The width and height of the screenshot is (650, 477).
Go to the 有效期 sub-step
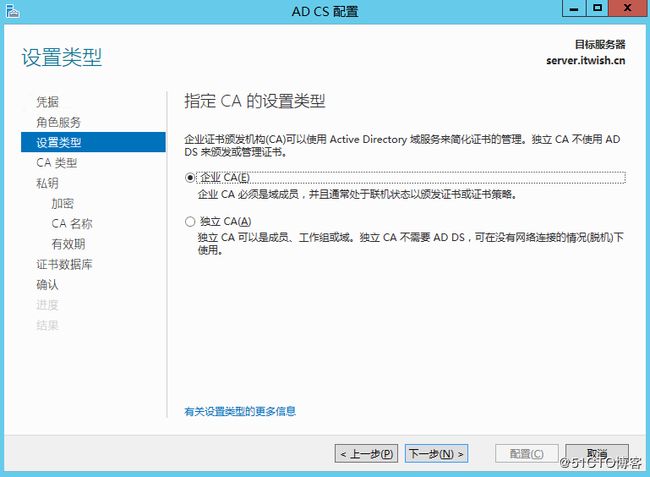68,244
